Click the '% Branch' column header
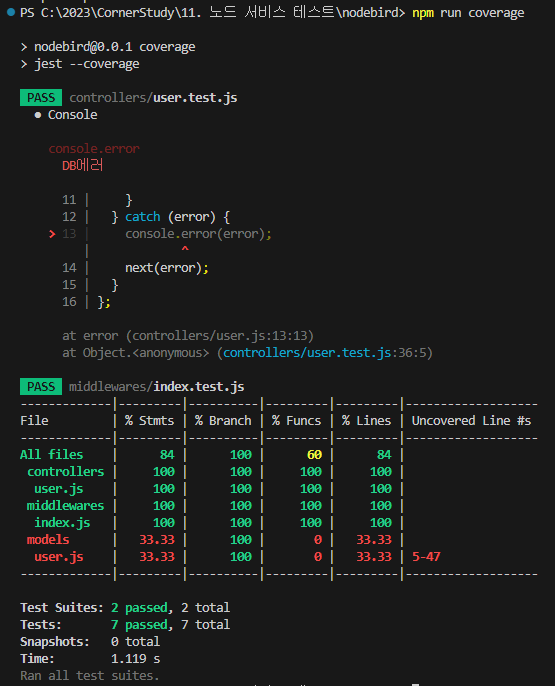 (x=223, y=421)
